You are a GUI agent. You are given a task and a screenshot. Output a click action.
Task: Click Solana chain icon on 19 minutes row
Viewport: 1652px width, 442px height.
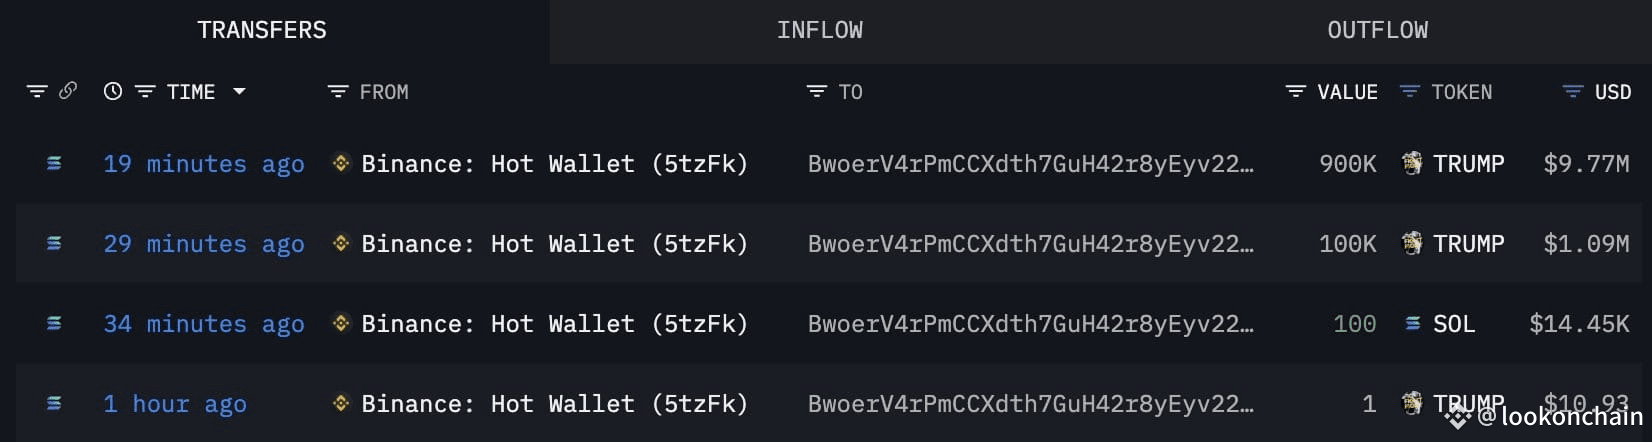pos(54,163)
